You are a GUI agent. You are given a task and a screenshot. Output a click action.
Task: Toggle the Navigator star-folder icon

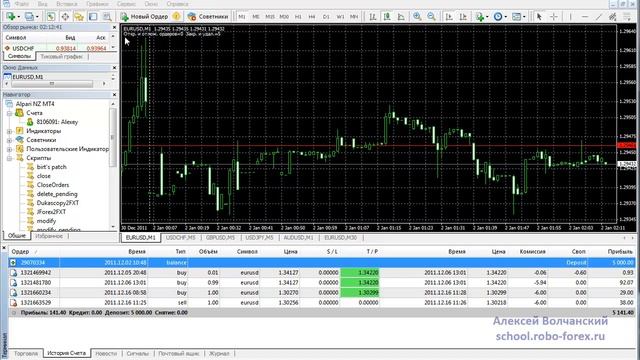[x=79, y=17]
